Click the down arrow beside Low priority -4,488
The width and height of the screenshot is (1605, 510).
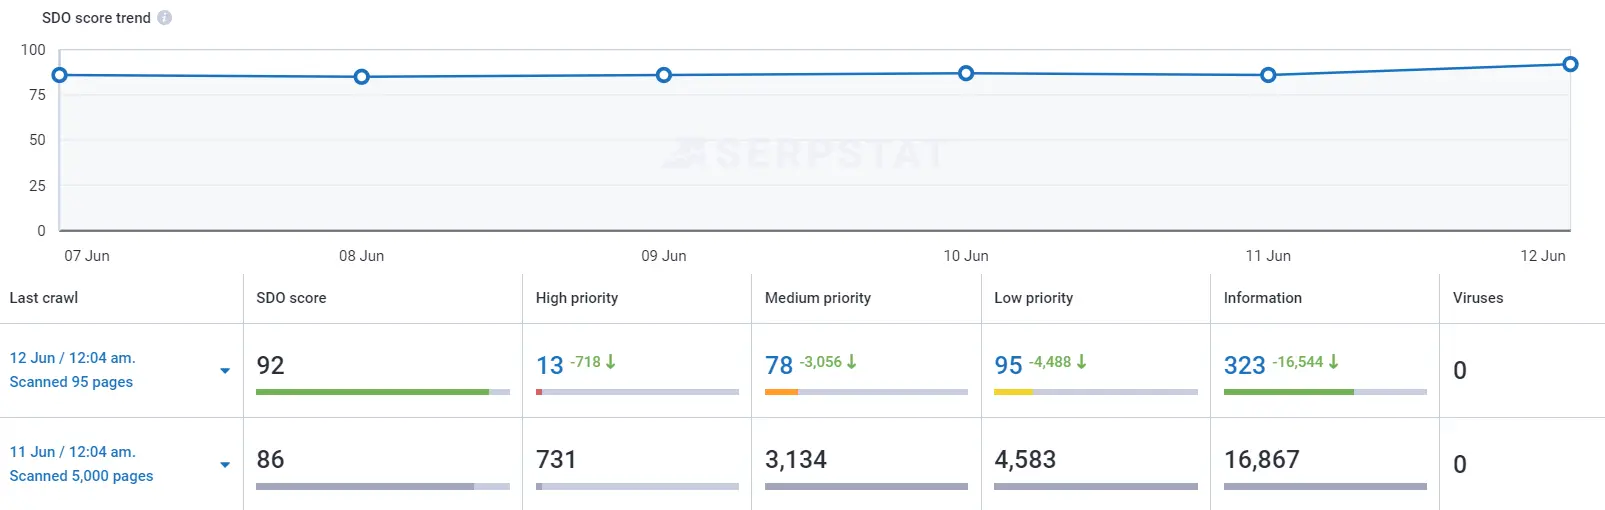coord(1081,362)
